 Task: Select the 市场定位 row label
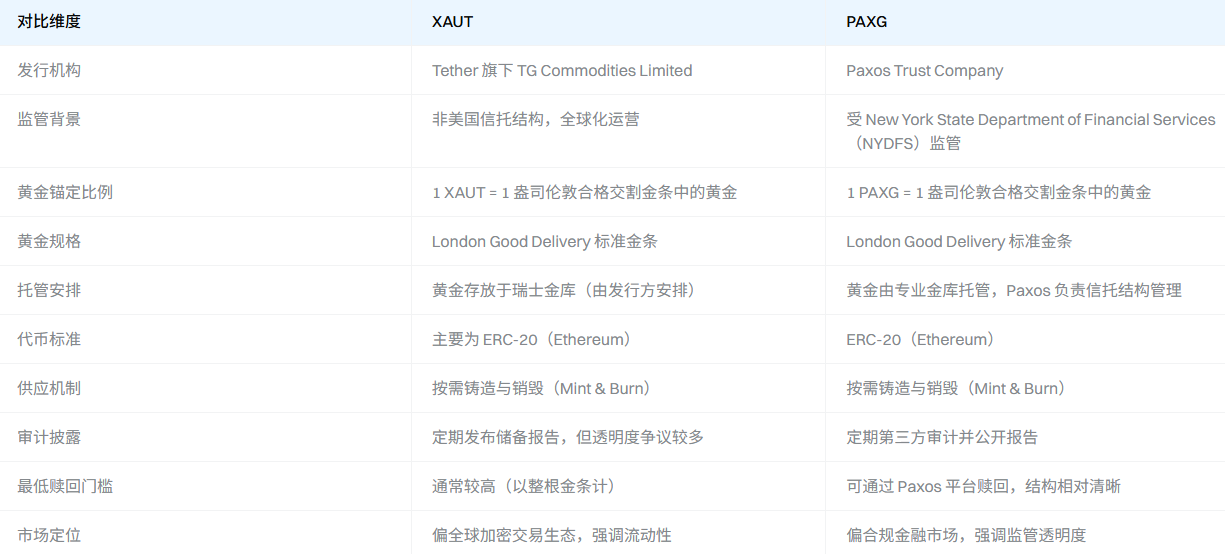[x=49, y=535]
